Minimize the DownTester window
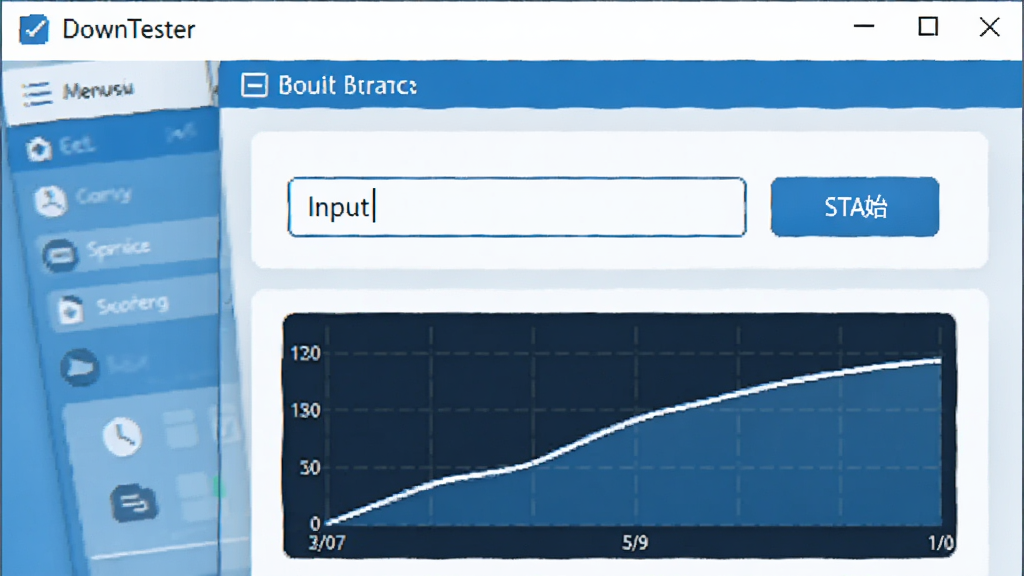Image resolution: width=1024 pixels, height=576 pixels. click(864, 27)
